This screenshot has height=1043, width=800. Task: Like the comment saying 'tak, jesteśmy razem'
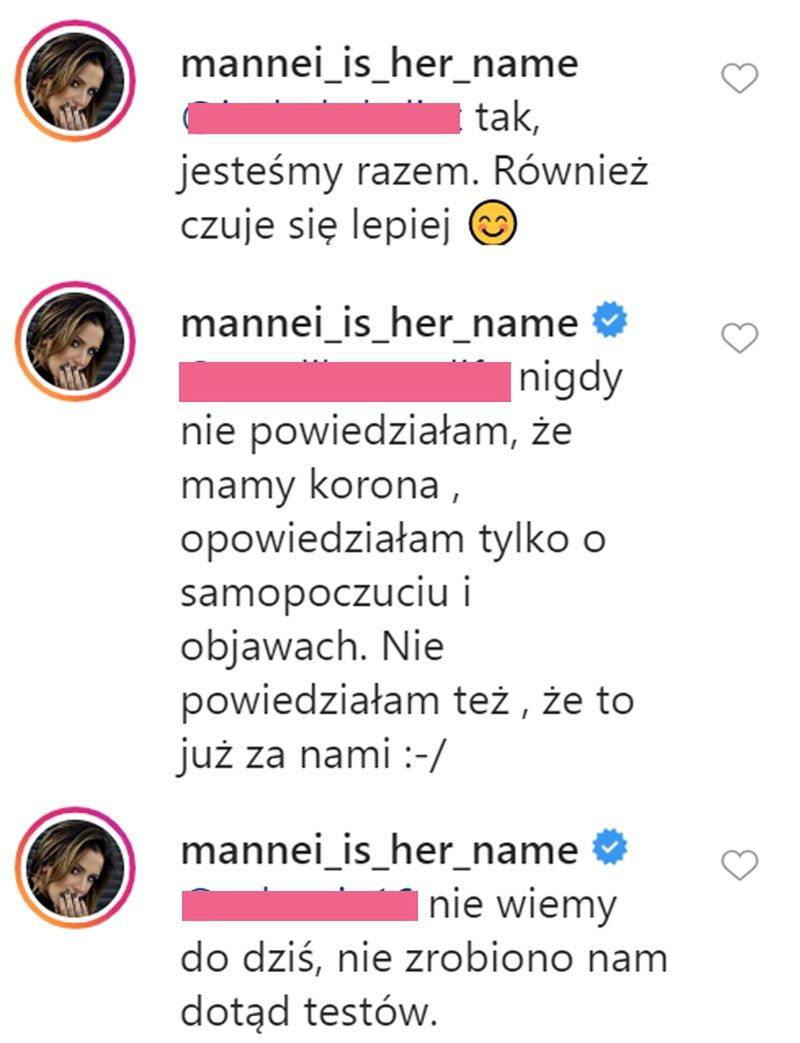(x=740, y=78)
